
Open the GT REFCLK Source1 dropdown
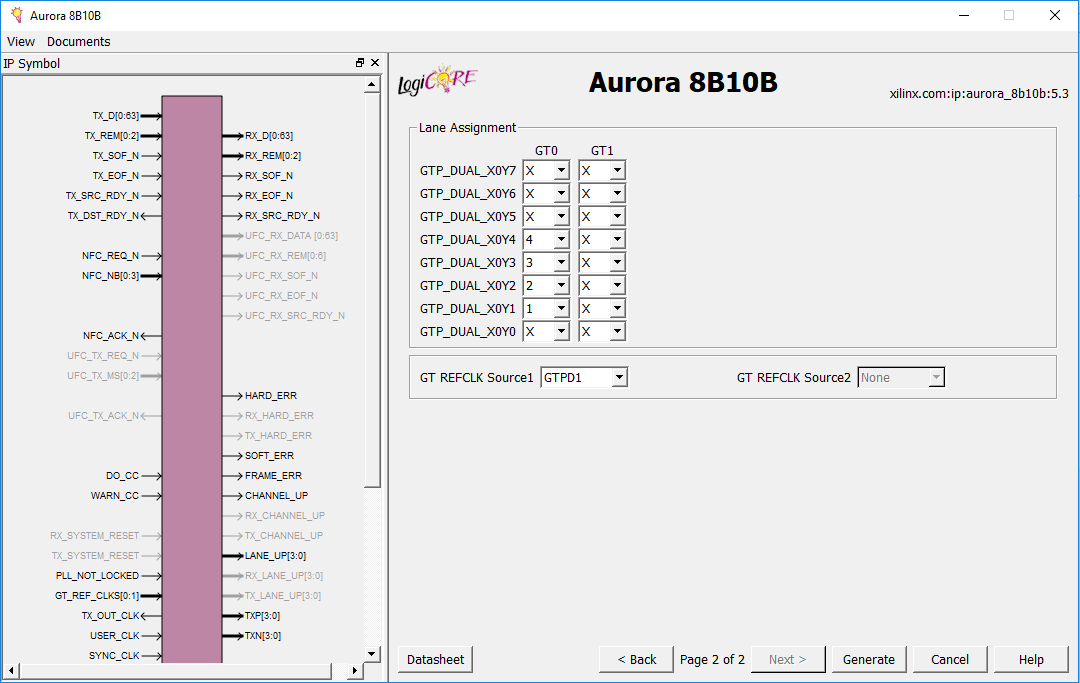(x=621, y=377)
